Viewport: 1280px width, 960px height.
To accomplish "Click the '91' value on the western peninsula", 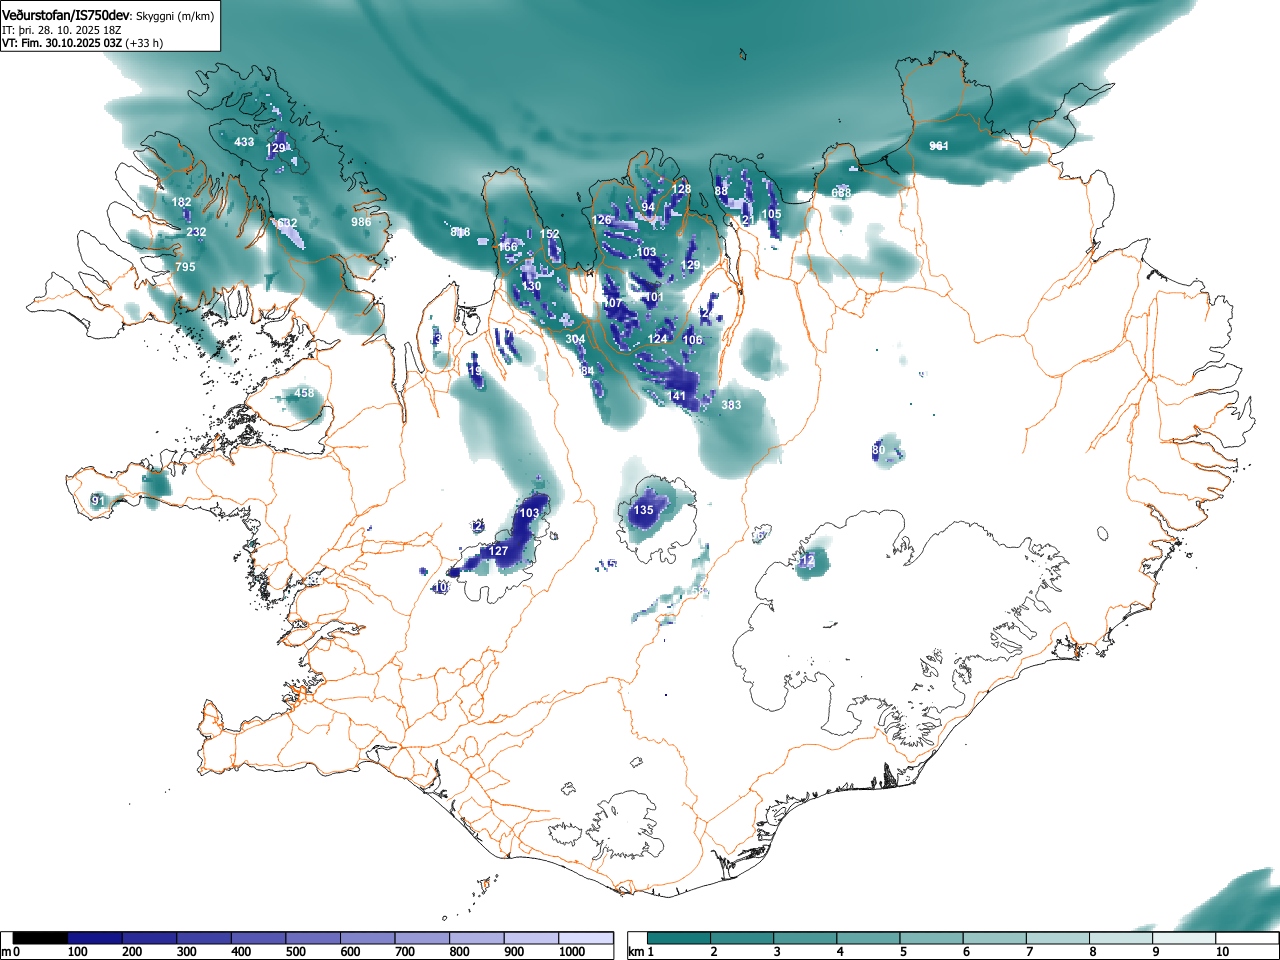I will (98, 500).
